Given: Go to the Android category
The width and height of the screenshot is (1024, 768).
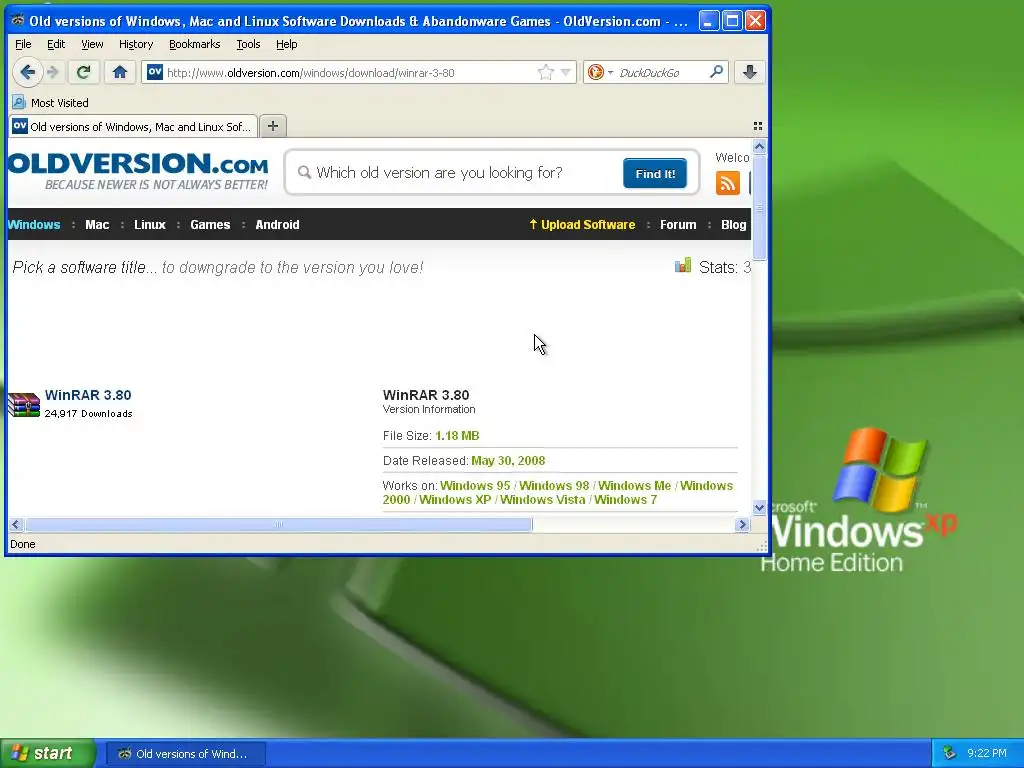Looking at the screenshot, I should point(277,224).
